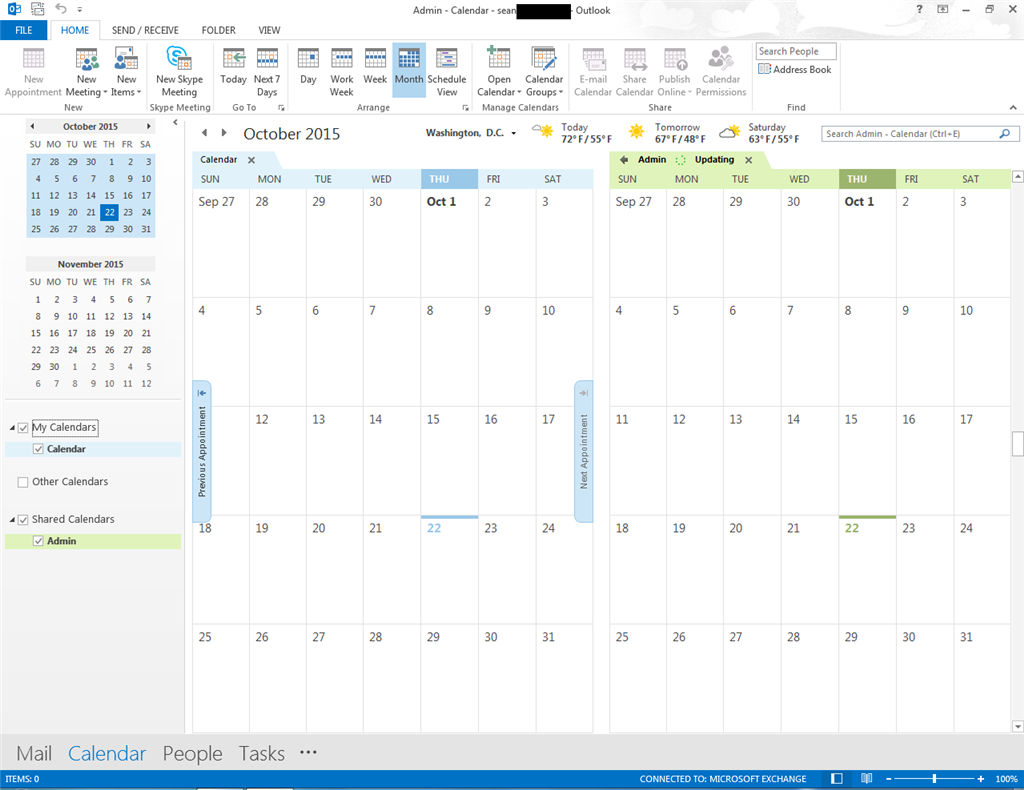Uncheck the Admin shared calendar checkbox

(x=38, y=541)
